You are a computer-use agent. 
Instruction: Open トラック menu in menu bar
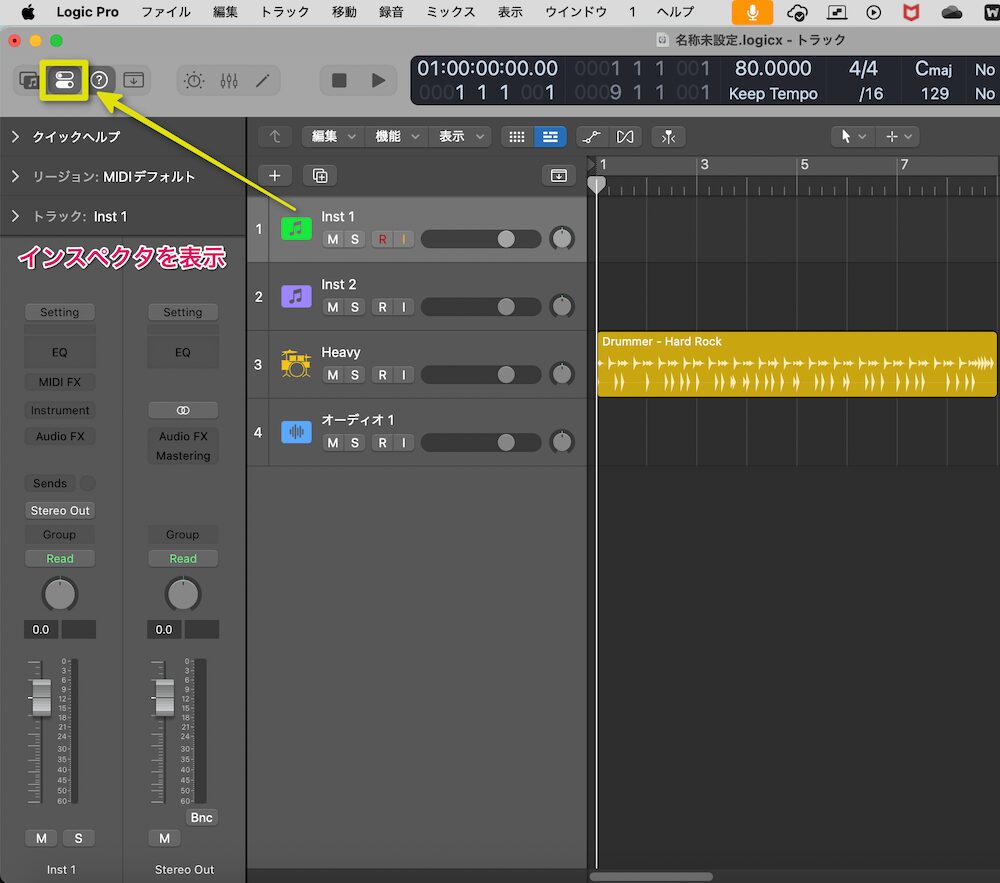284,12
